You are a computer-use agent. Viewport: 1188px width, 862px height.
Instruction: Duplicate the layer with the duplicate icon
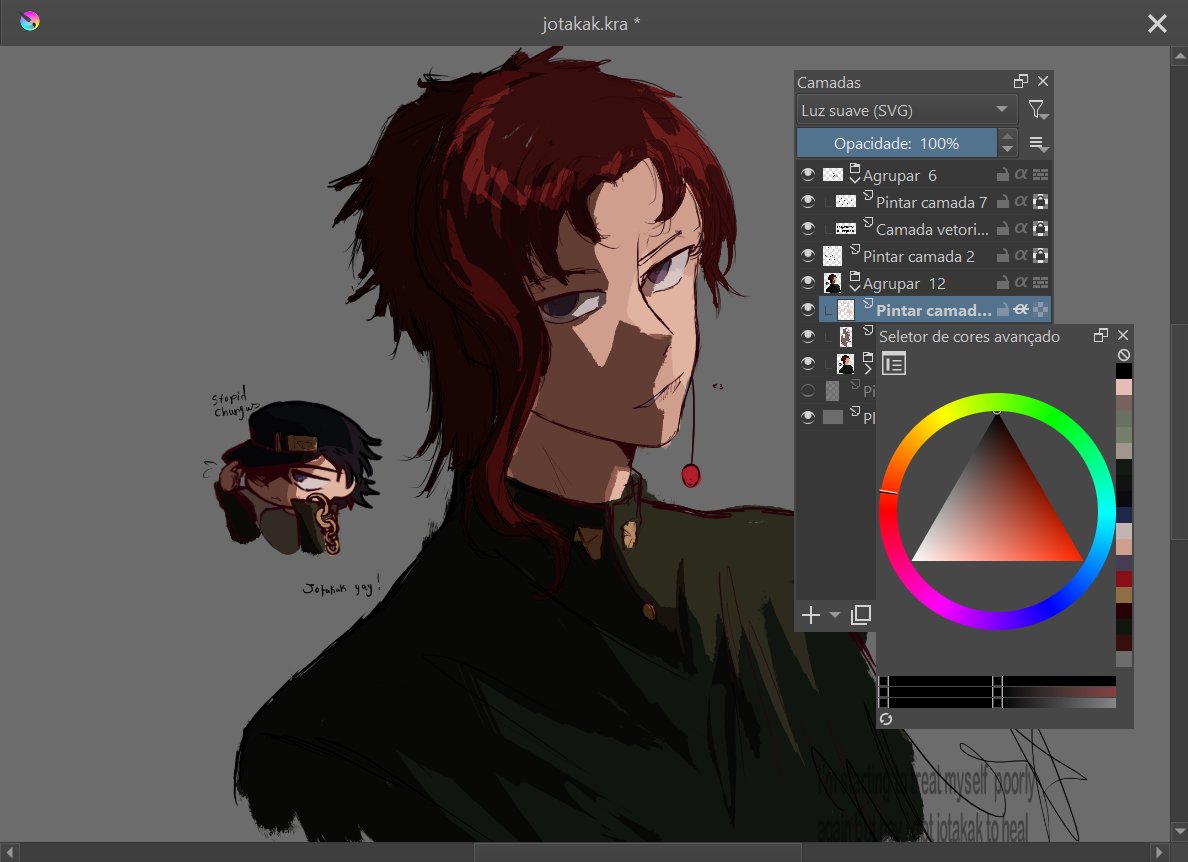[x=861, y=614]
